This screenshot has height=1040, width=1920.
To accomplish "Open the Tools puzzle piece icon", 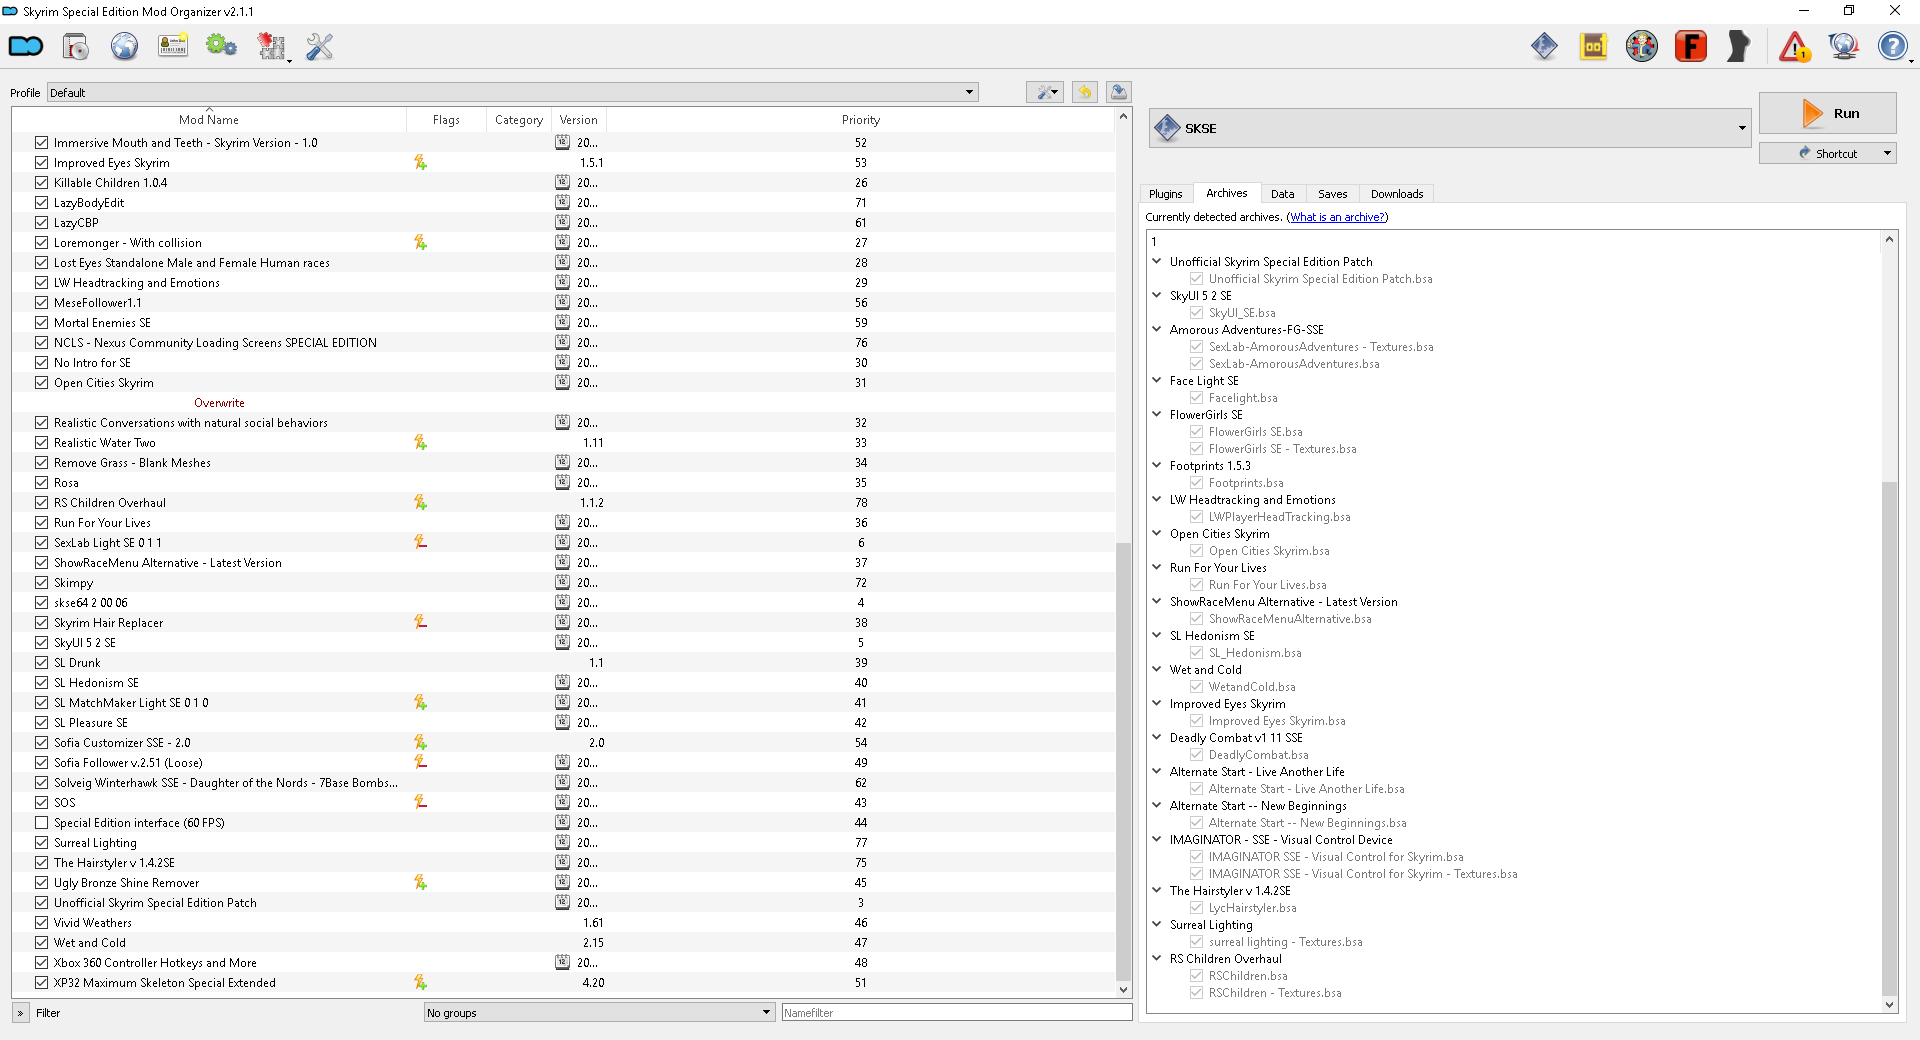I will point(271,46).
